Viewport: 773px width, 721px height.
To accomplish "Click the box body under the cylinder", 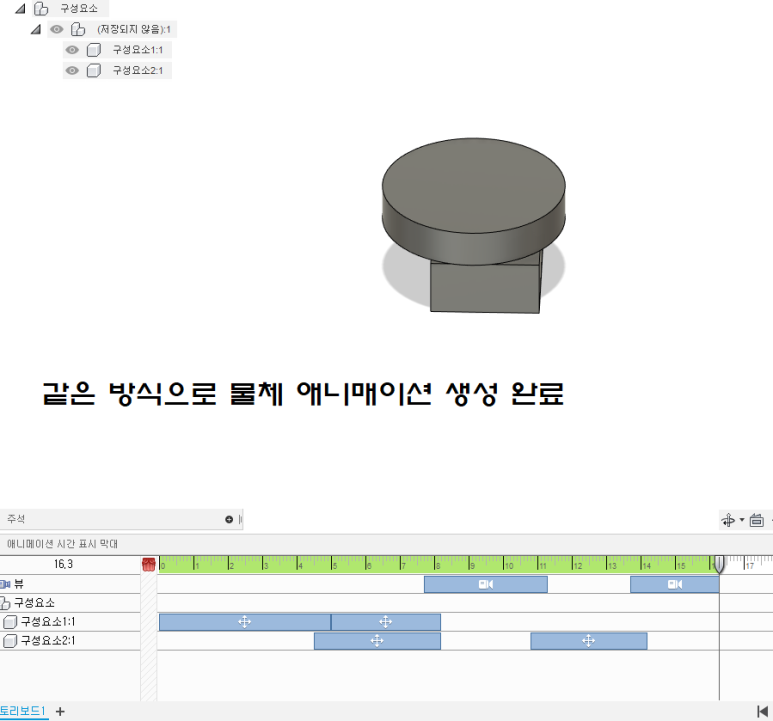I will click(486, 288).
